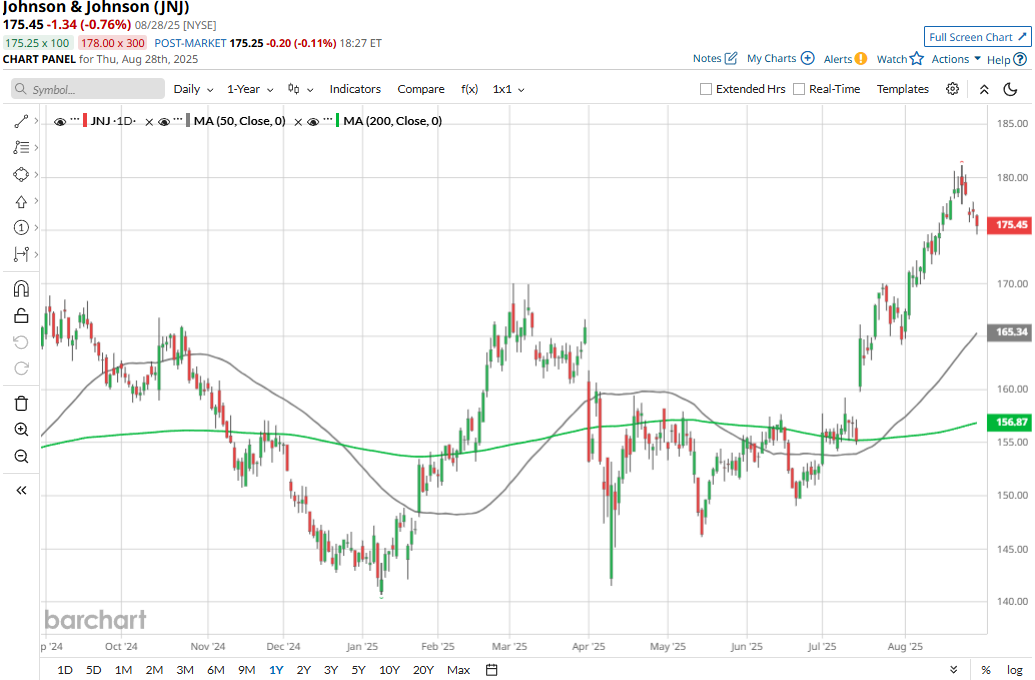Click the 156.87 MA 200 value label
Image resolution: width=1035 pixels, height=680 pixels.
coord(1010,423)
